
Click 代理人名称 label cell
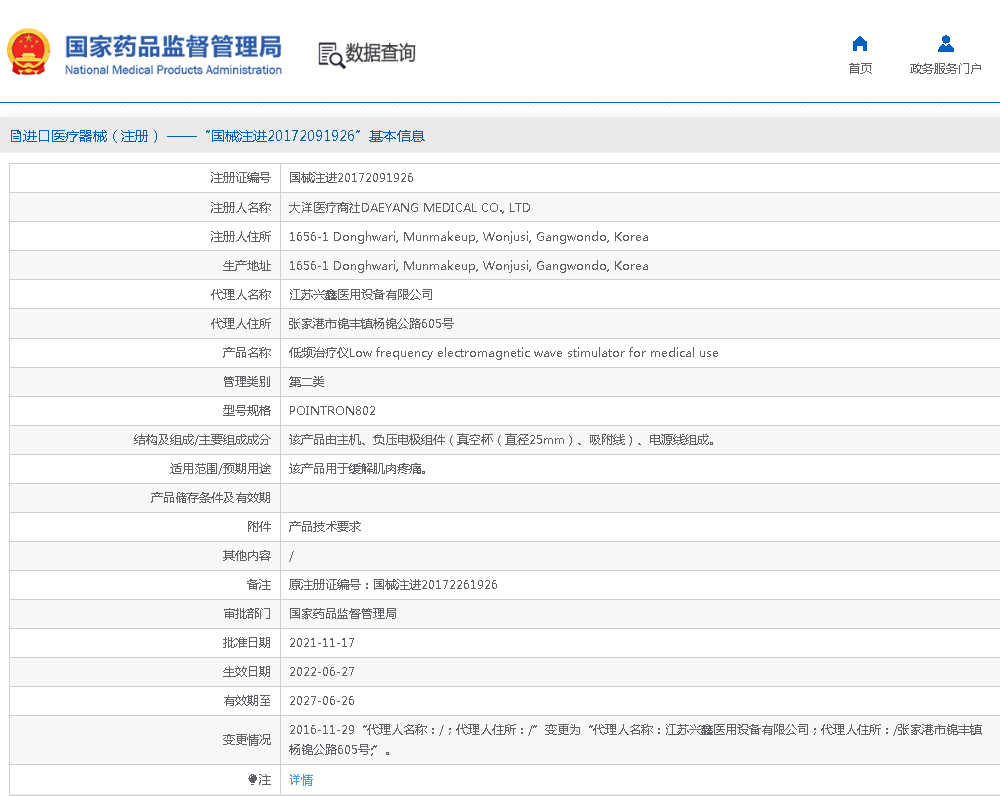pos(145,294)
